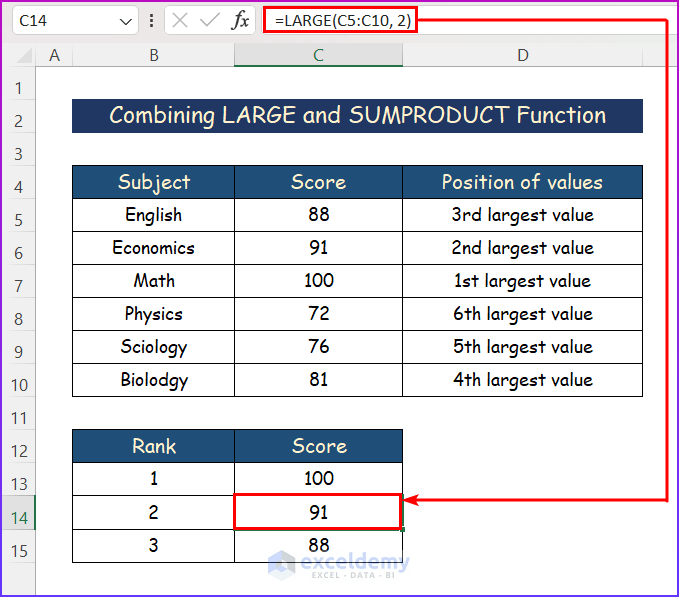Click the Subject header cell

[153, 182]
